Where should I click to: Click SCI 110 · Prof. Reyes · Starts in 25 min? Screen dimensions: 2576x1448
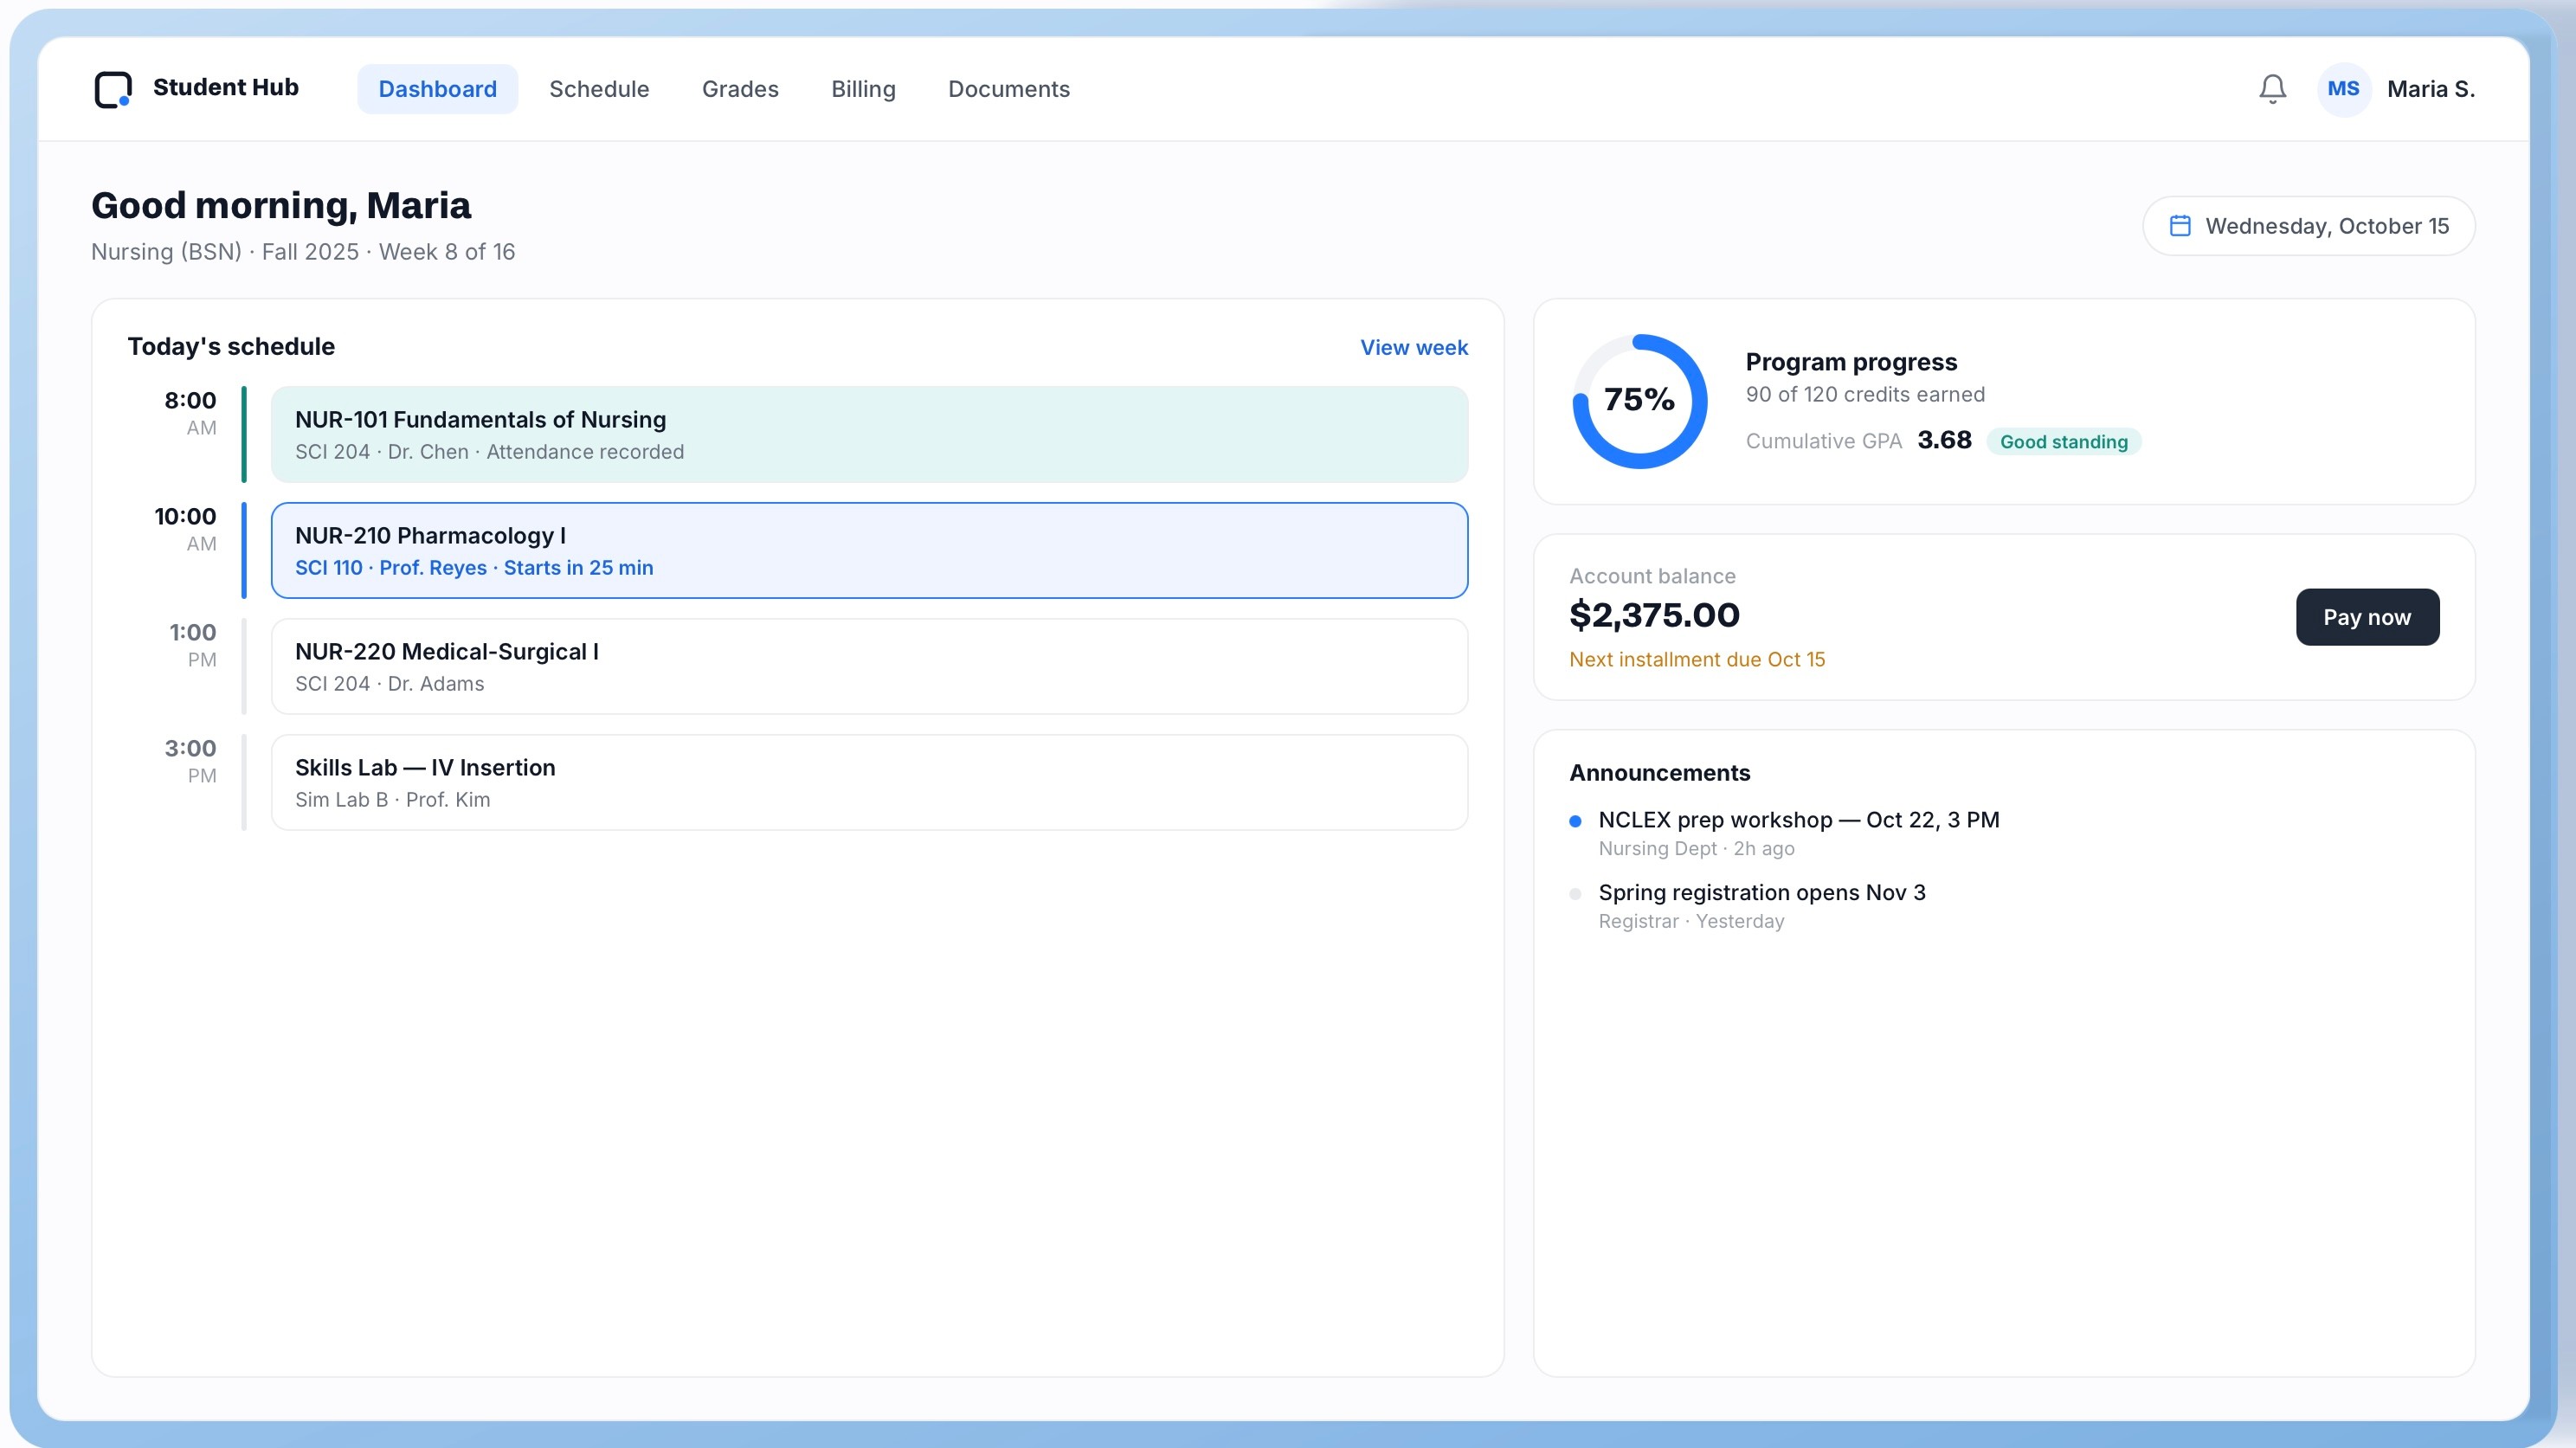474,567
